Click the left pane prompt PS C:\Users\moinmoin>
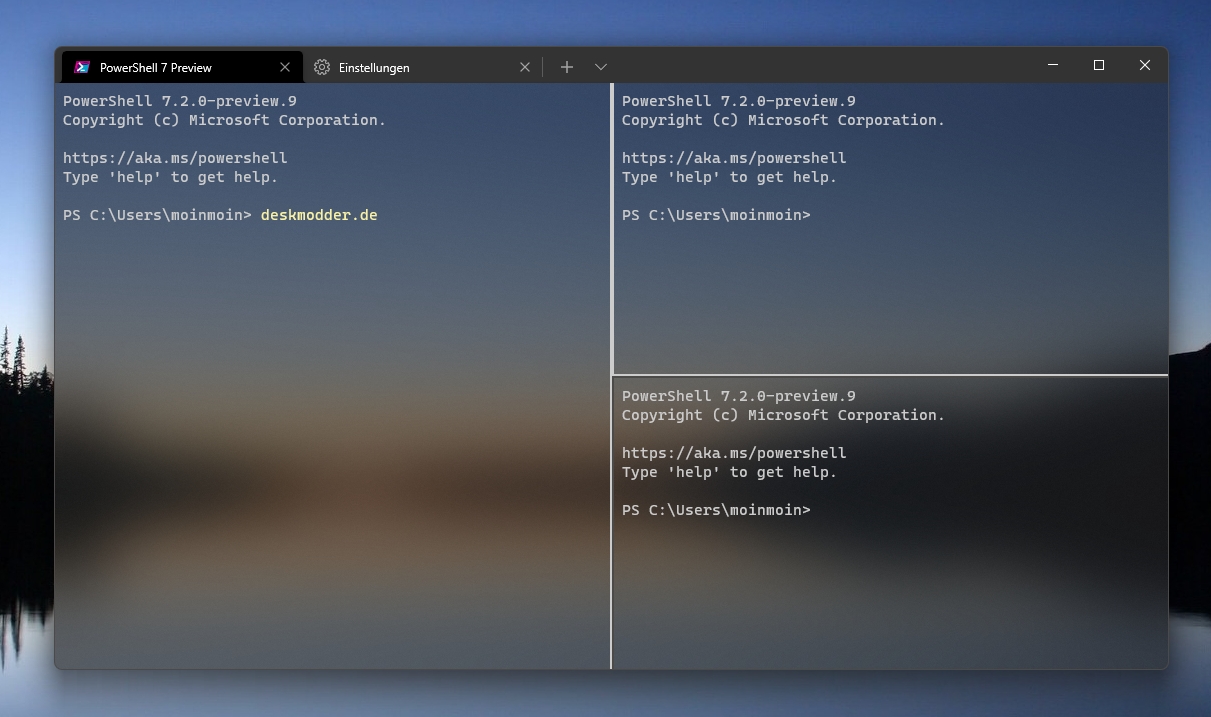1211x717 pixels. click(x=157, y=215)
